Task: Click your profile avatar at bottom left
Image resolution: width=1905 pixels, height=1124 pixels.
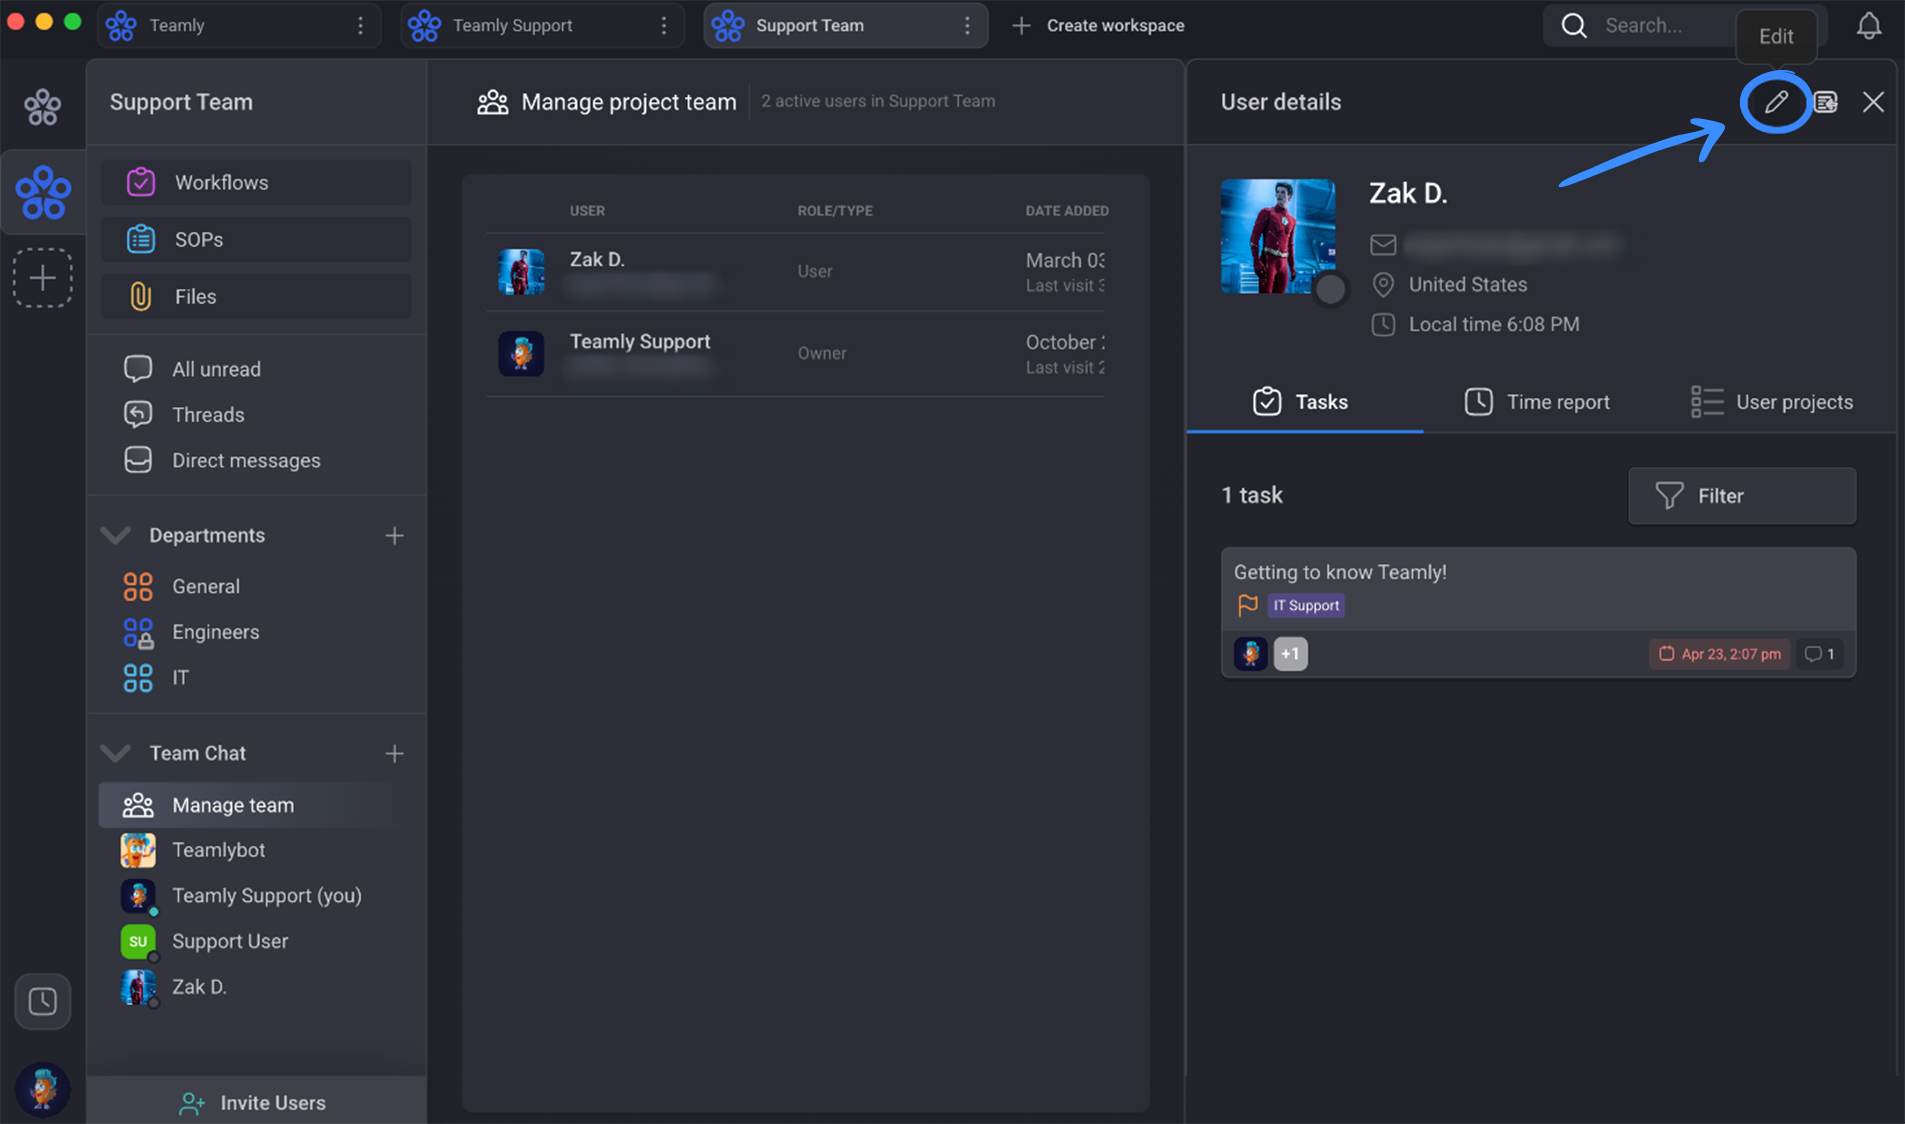Action: (x=43, y=1089)
